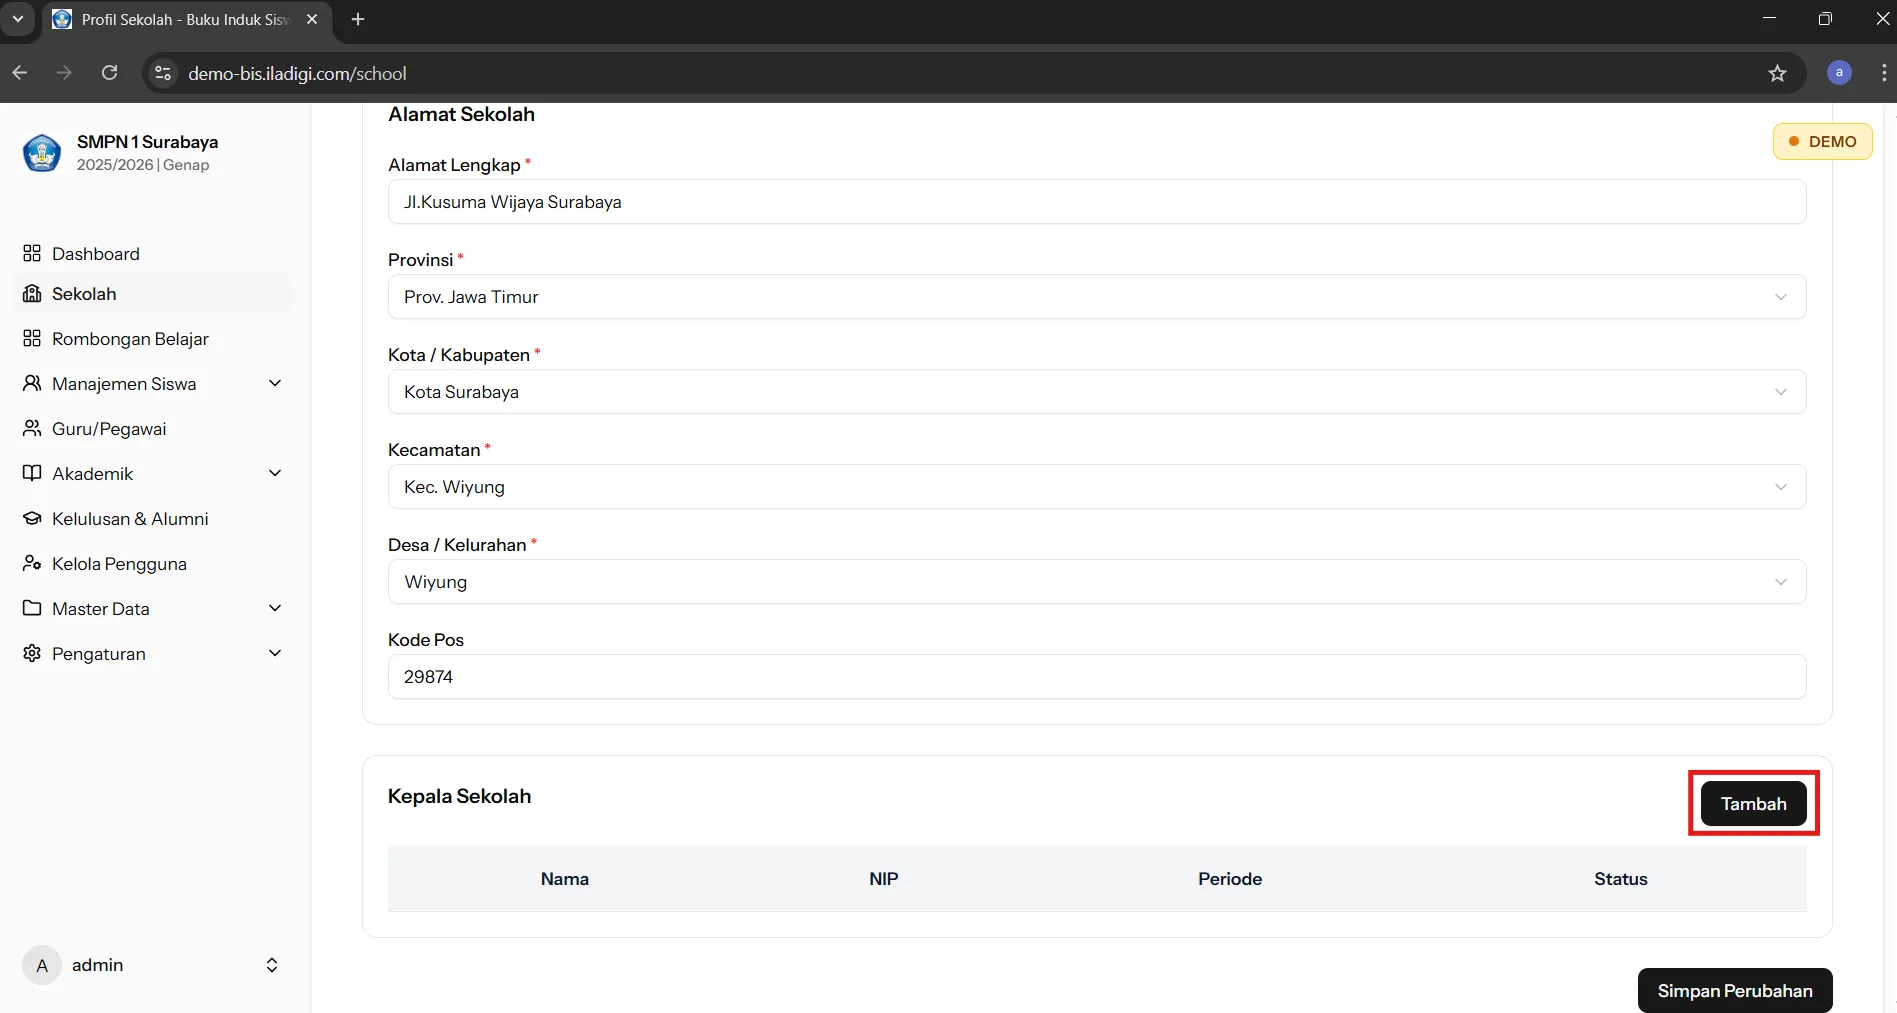Open the Chrome profile avatar
Screen dimensions: 1897x1013
pyautogui.click(x=1839, y=73)
